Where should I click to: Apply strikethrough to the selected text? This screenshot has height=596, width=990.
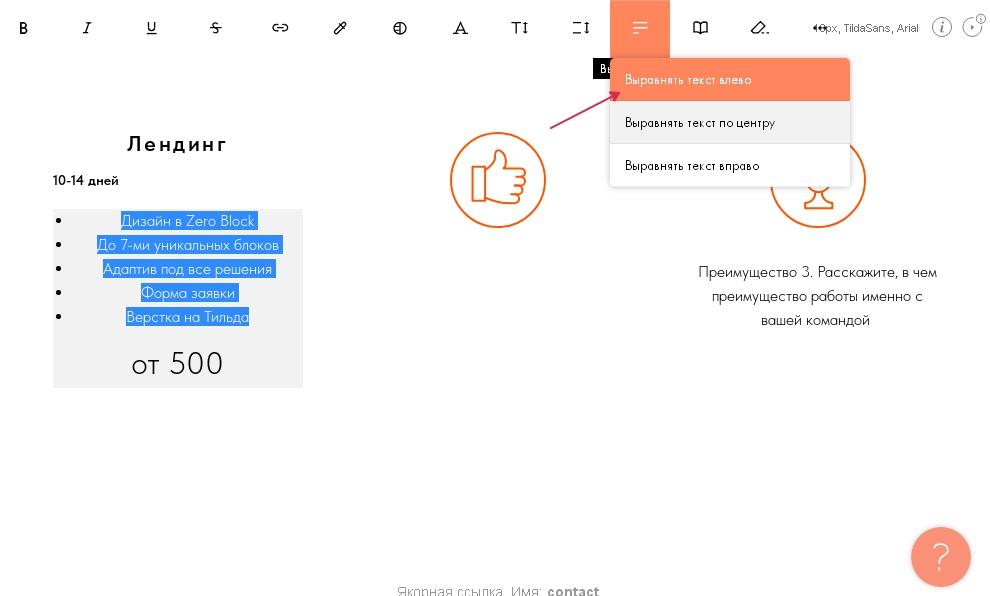tap(215, 28)
